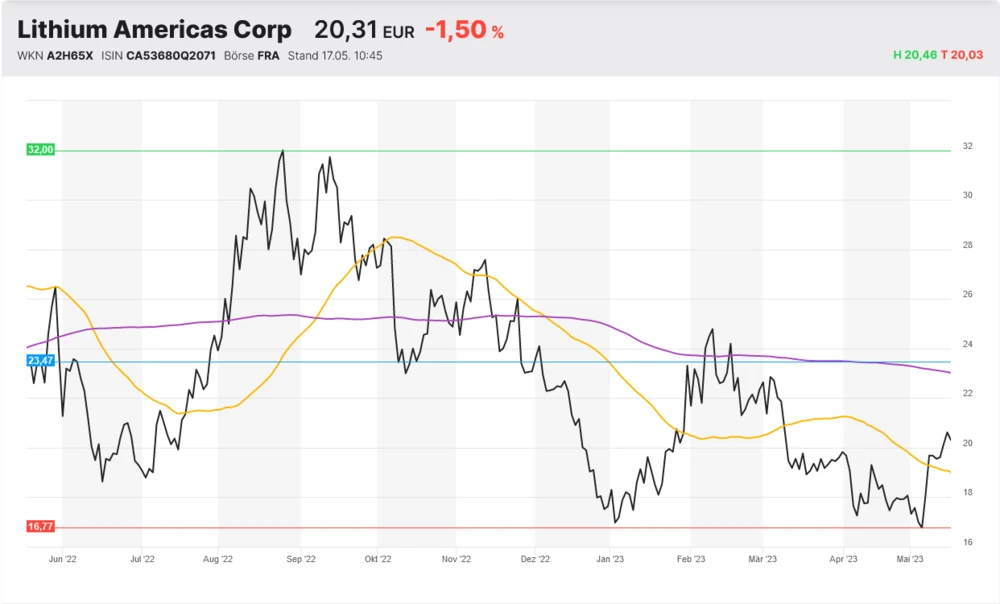Click the Mai '23 x-axis label
Image resolution: width=1000 pixels, height=604 pixels.
pos(911,560)
